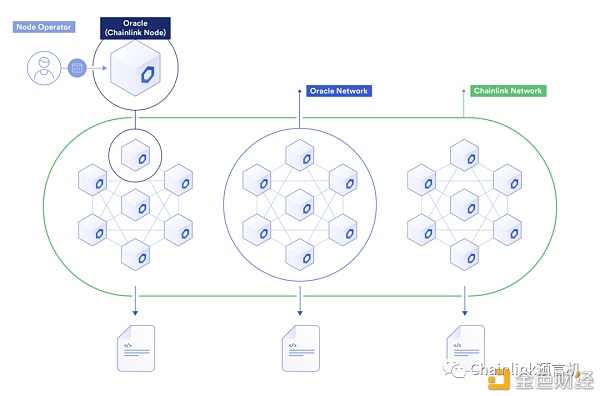Viewport: 600px width, 396px height.
Task: Click the small circled node cube
Action: pos(135,155)
